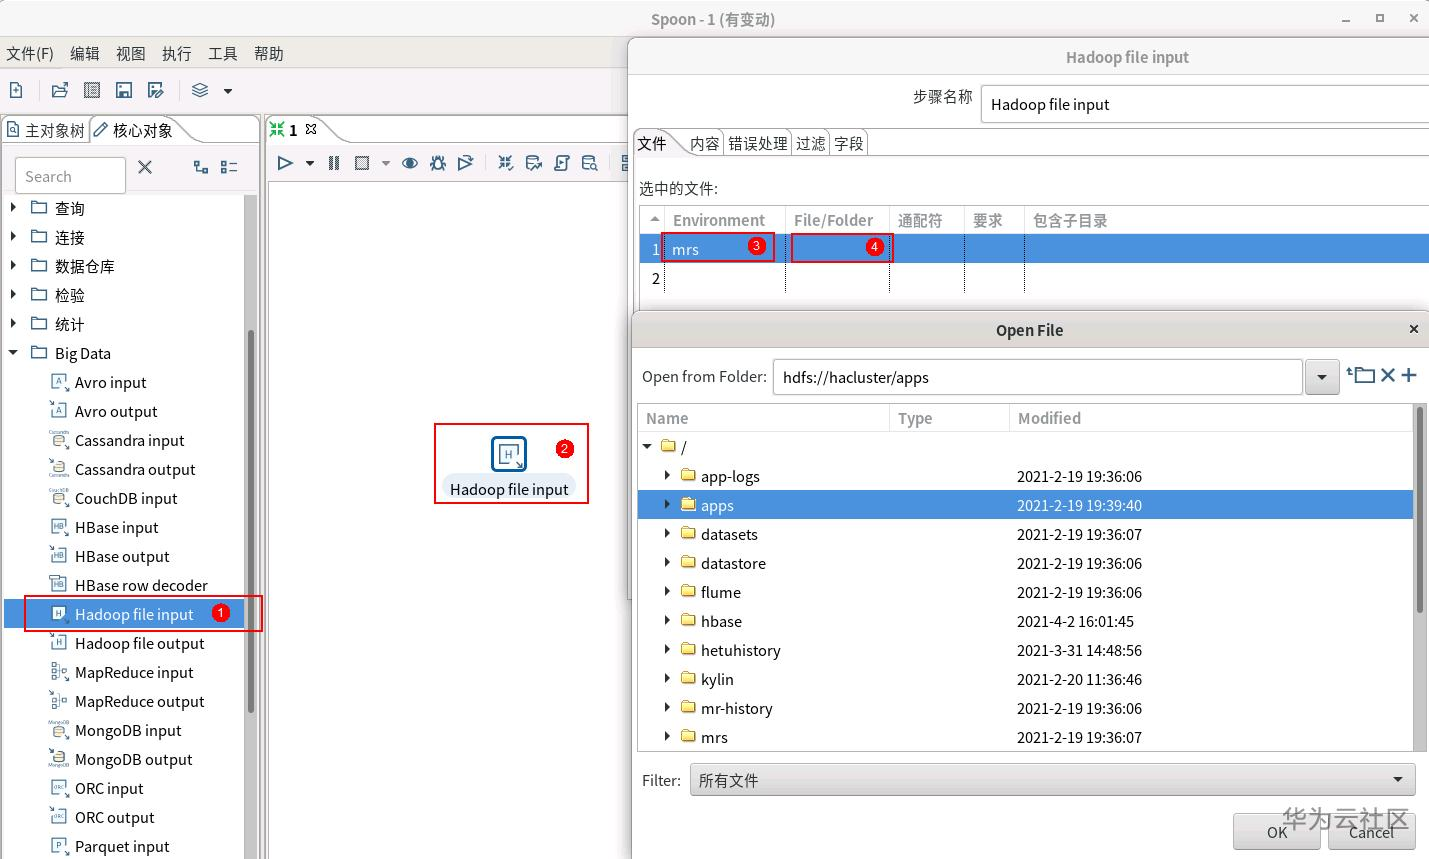Expand the hbase folder in Open File

(667, 620)
